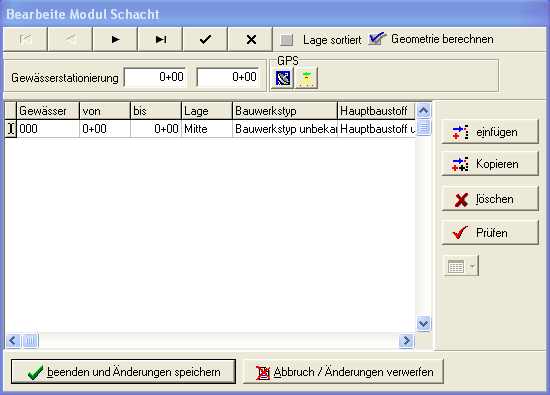Click Abbruch / Änderungen verwerfen
Image resolution: width=550 pixels, height=395 pixels.
[x=343, y=372]
